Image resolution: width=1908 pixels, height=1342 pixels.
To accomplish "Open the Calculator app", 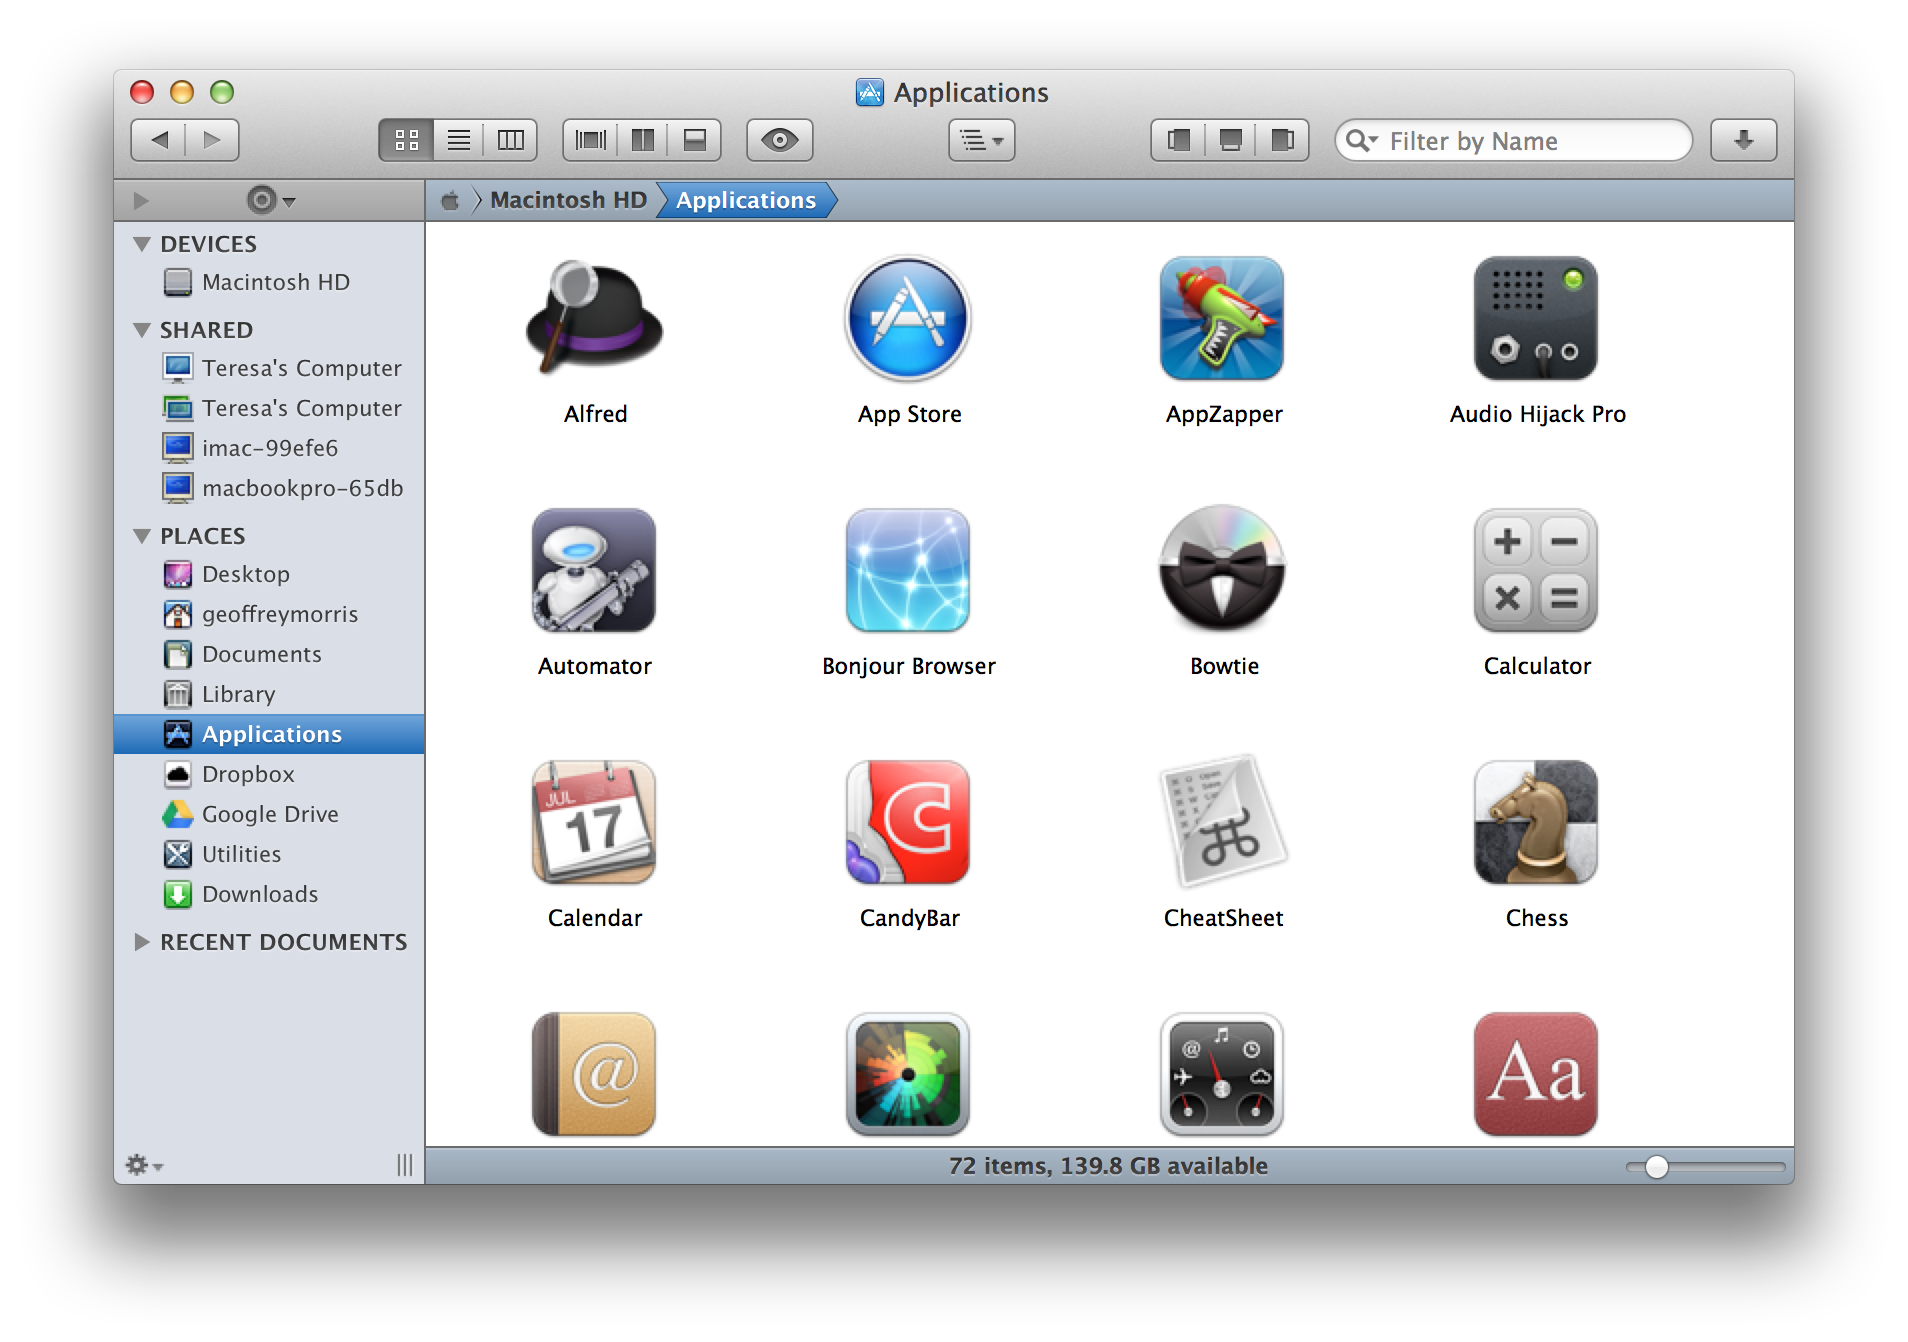I will tap(1536, 570).
